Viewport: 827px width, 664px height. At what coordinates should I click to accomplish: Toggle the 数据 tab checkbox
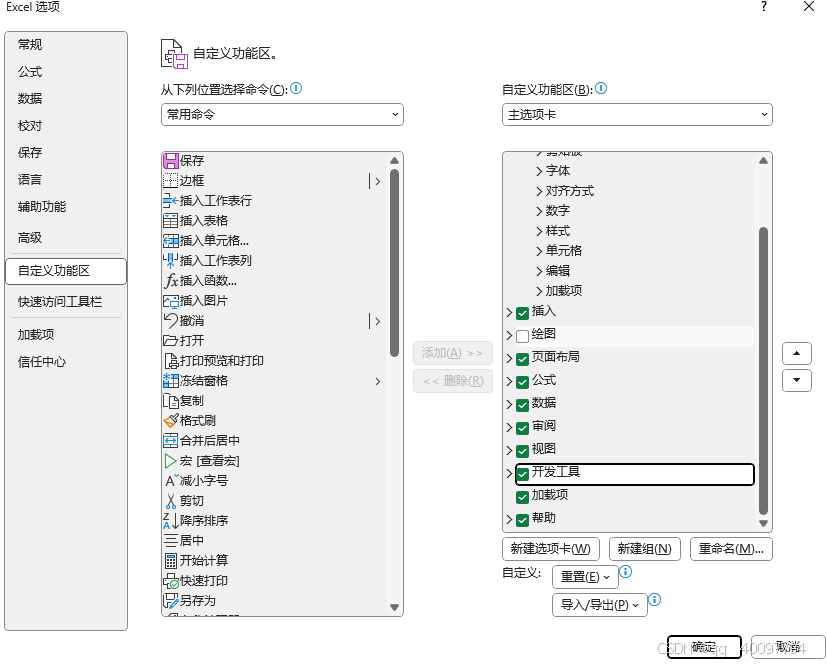522,405
